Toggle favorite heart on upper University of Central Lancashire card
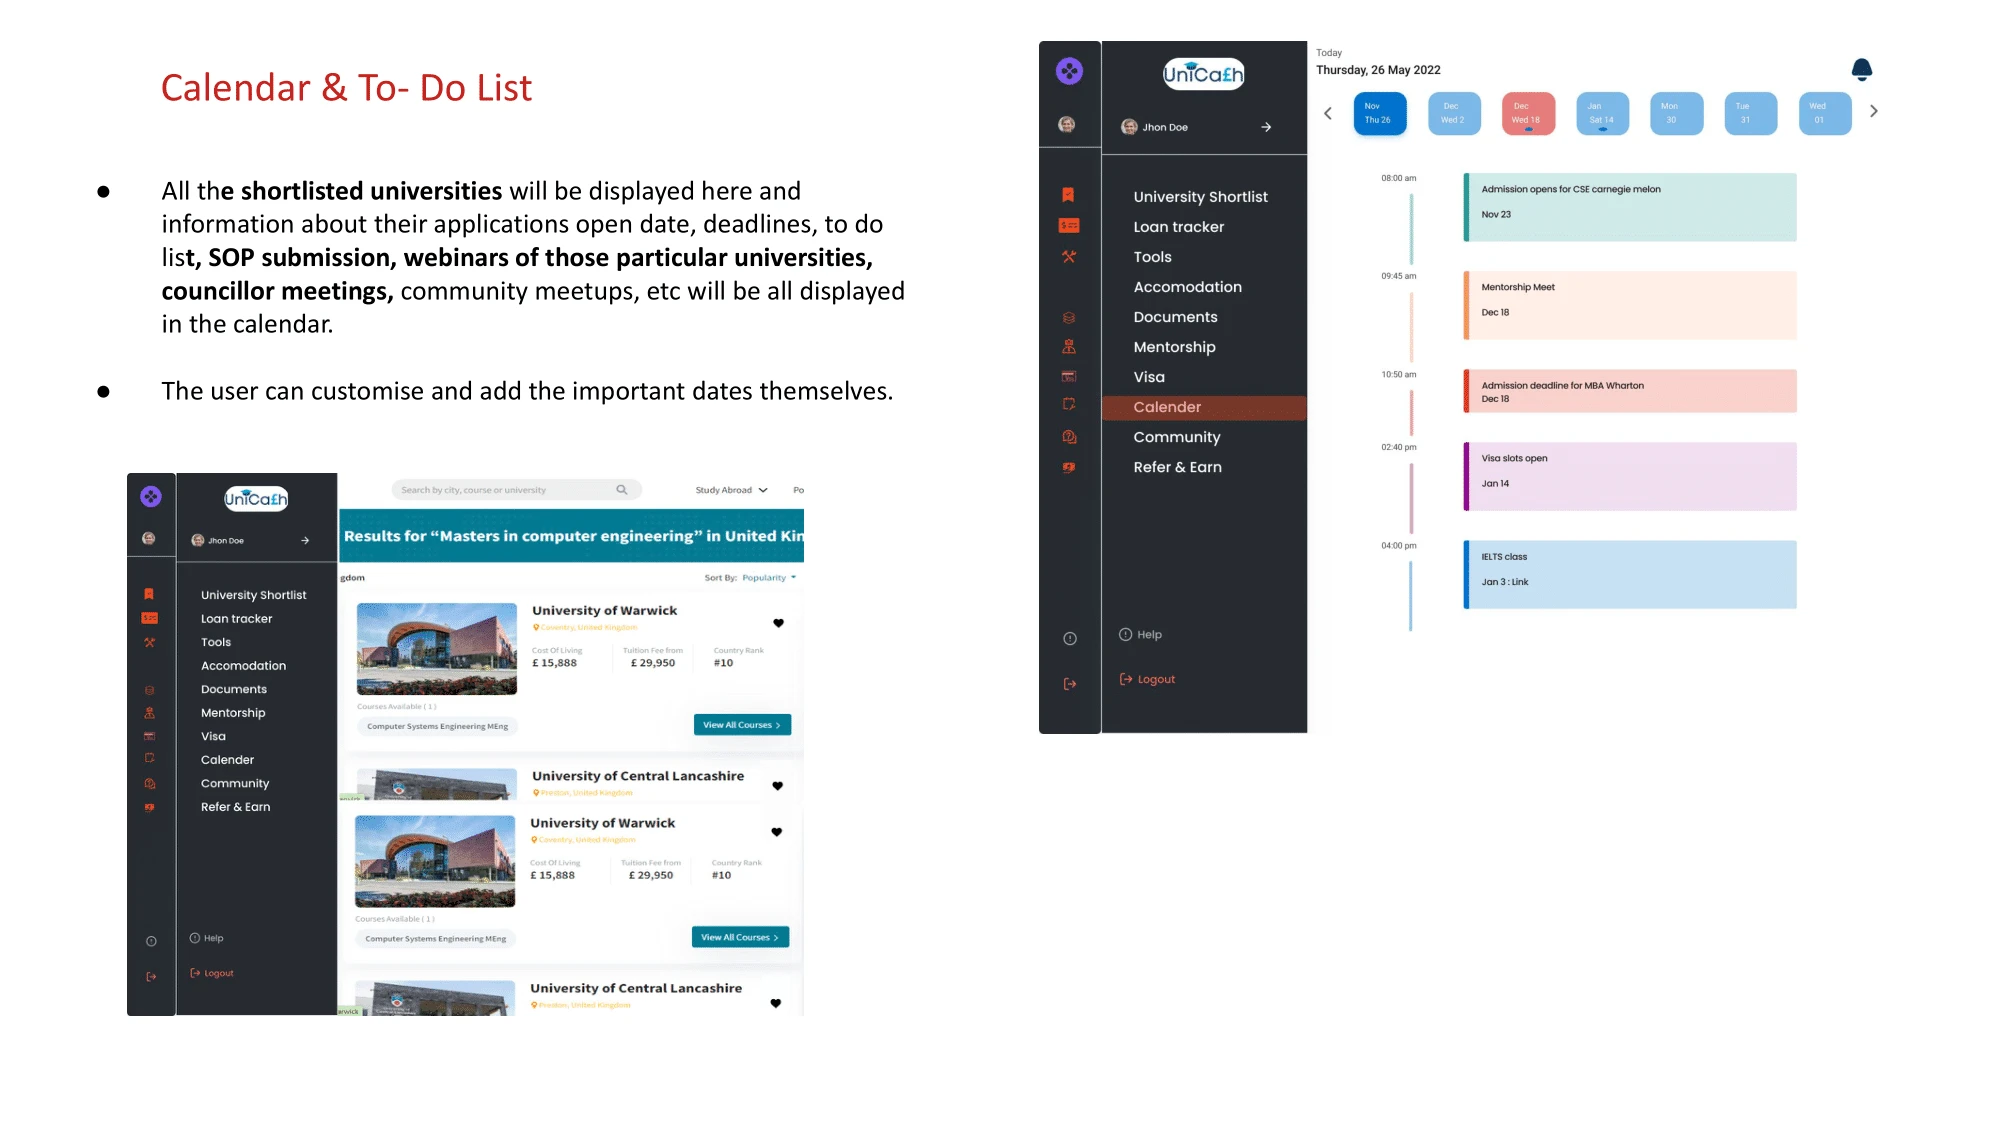This screenshot has height=1125, width=2000. pos(777,786)
